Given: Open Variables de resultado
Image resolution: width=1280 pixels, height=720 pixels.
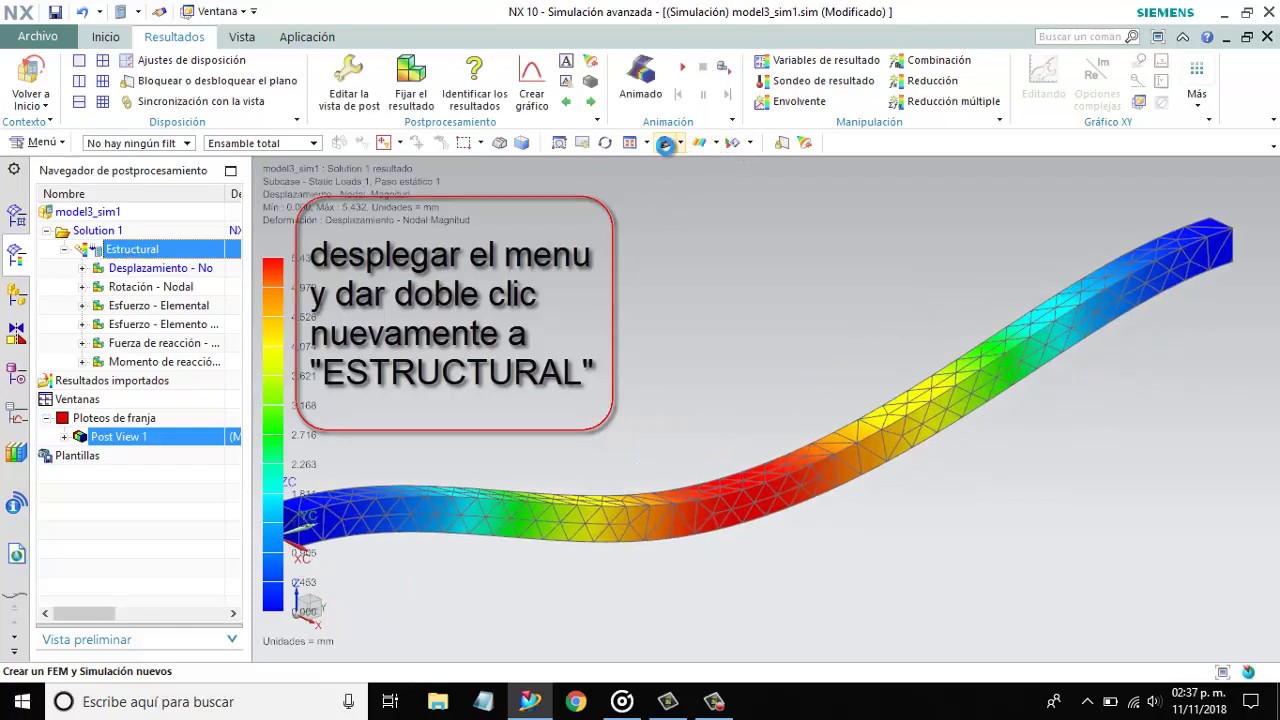Looking at the screenshot, I should (x=817, y=60).
